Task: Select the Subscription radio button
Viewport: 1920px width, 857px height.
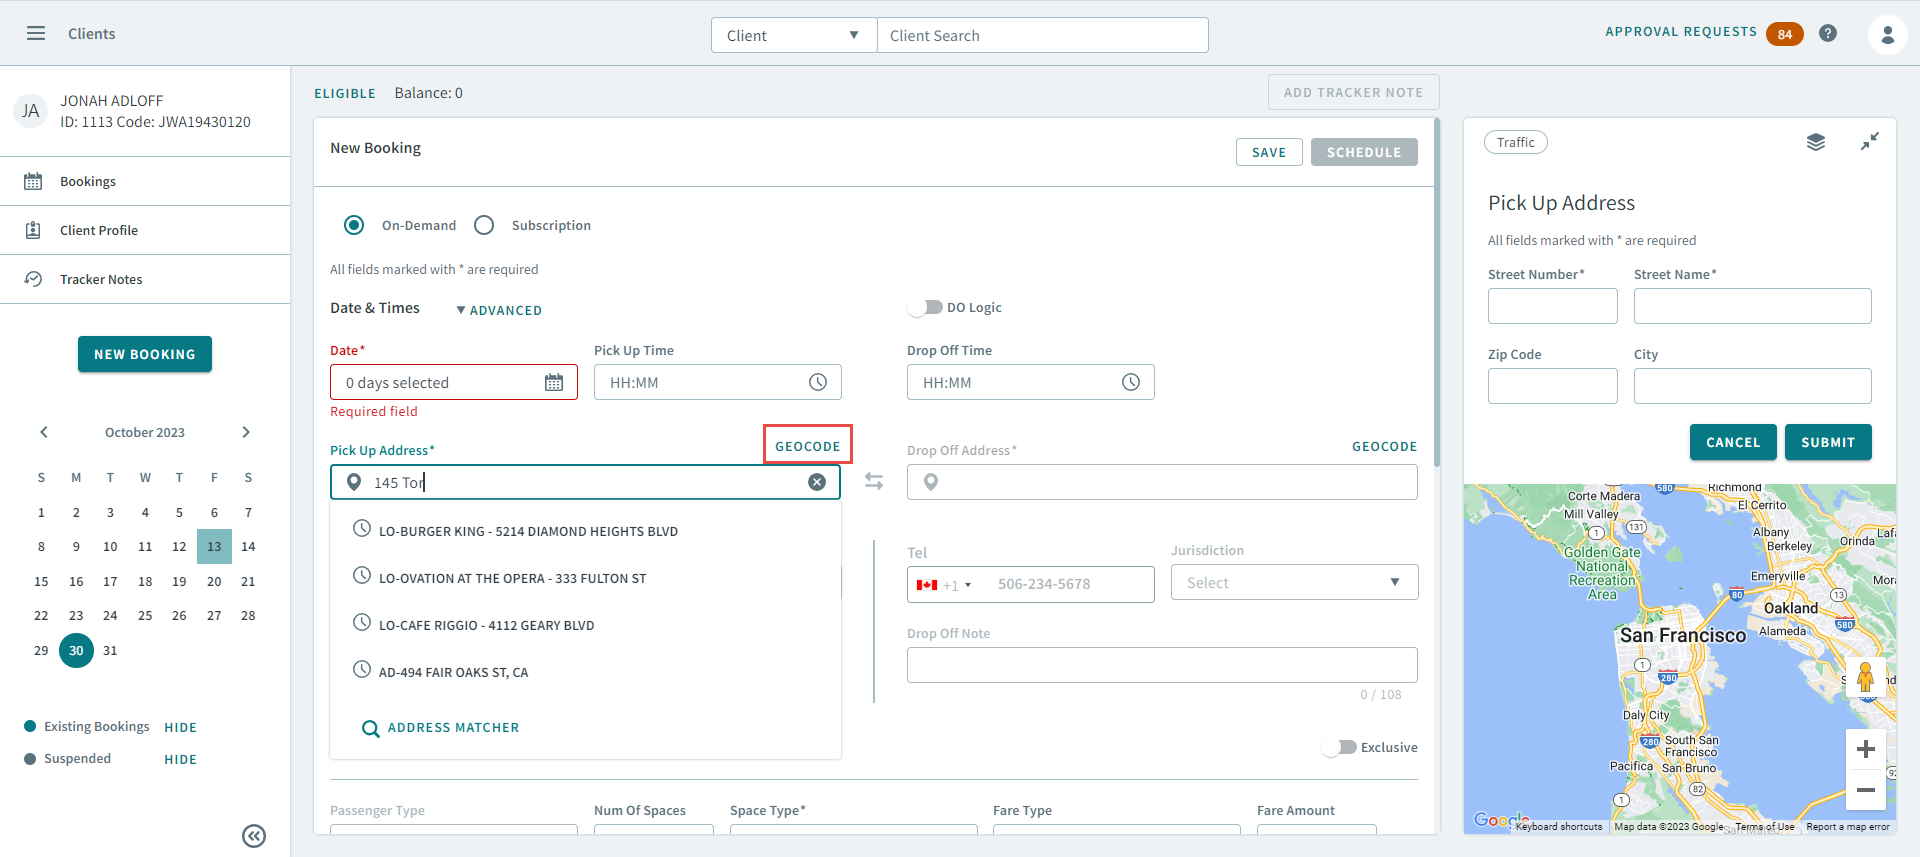Action: [484, 225]
